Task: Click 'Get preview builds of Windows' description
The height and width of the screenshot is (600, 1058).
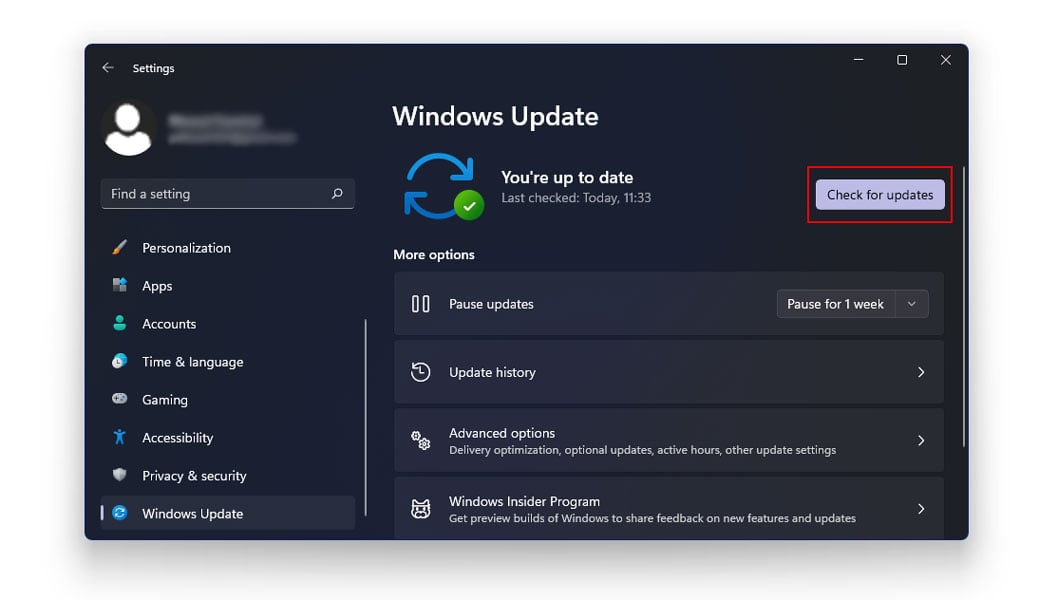Action: tap(652, 518)
